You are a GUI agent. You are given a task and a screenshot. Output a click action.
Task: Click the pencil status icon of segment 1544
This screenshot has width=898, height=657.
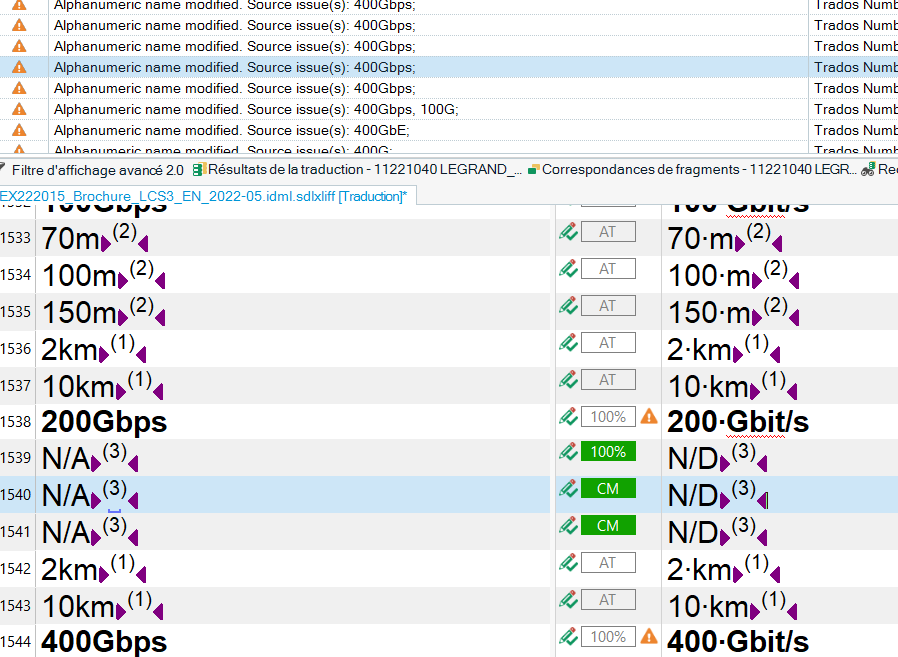pos(568,636)
